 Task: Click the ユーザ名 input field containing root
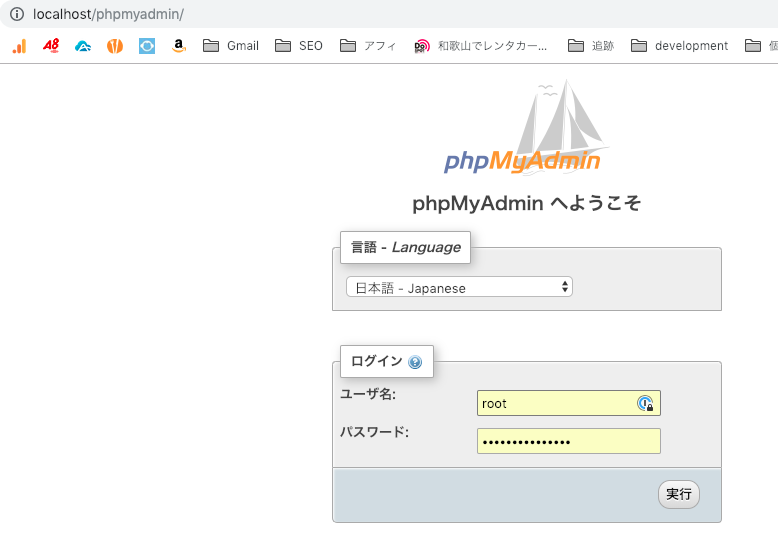tap(569, 403)
